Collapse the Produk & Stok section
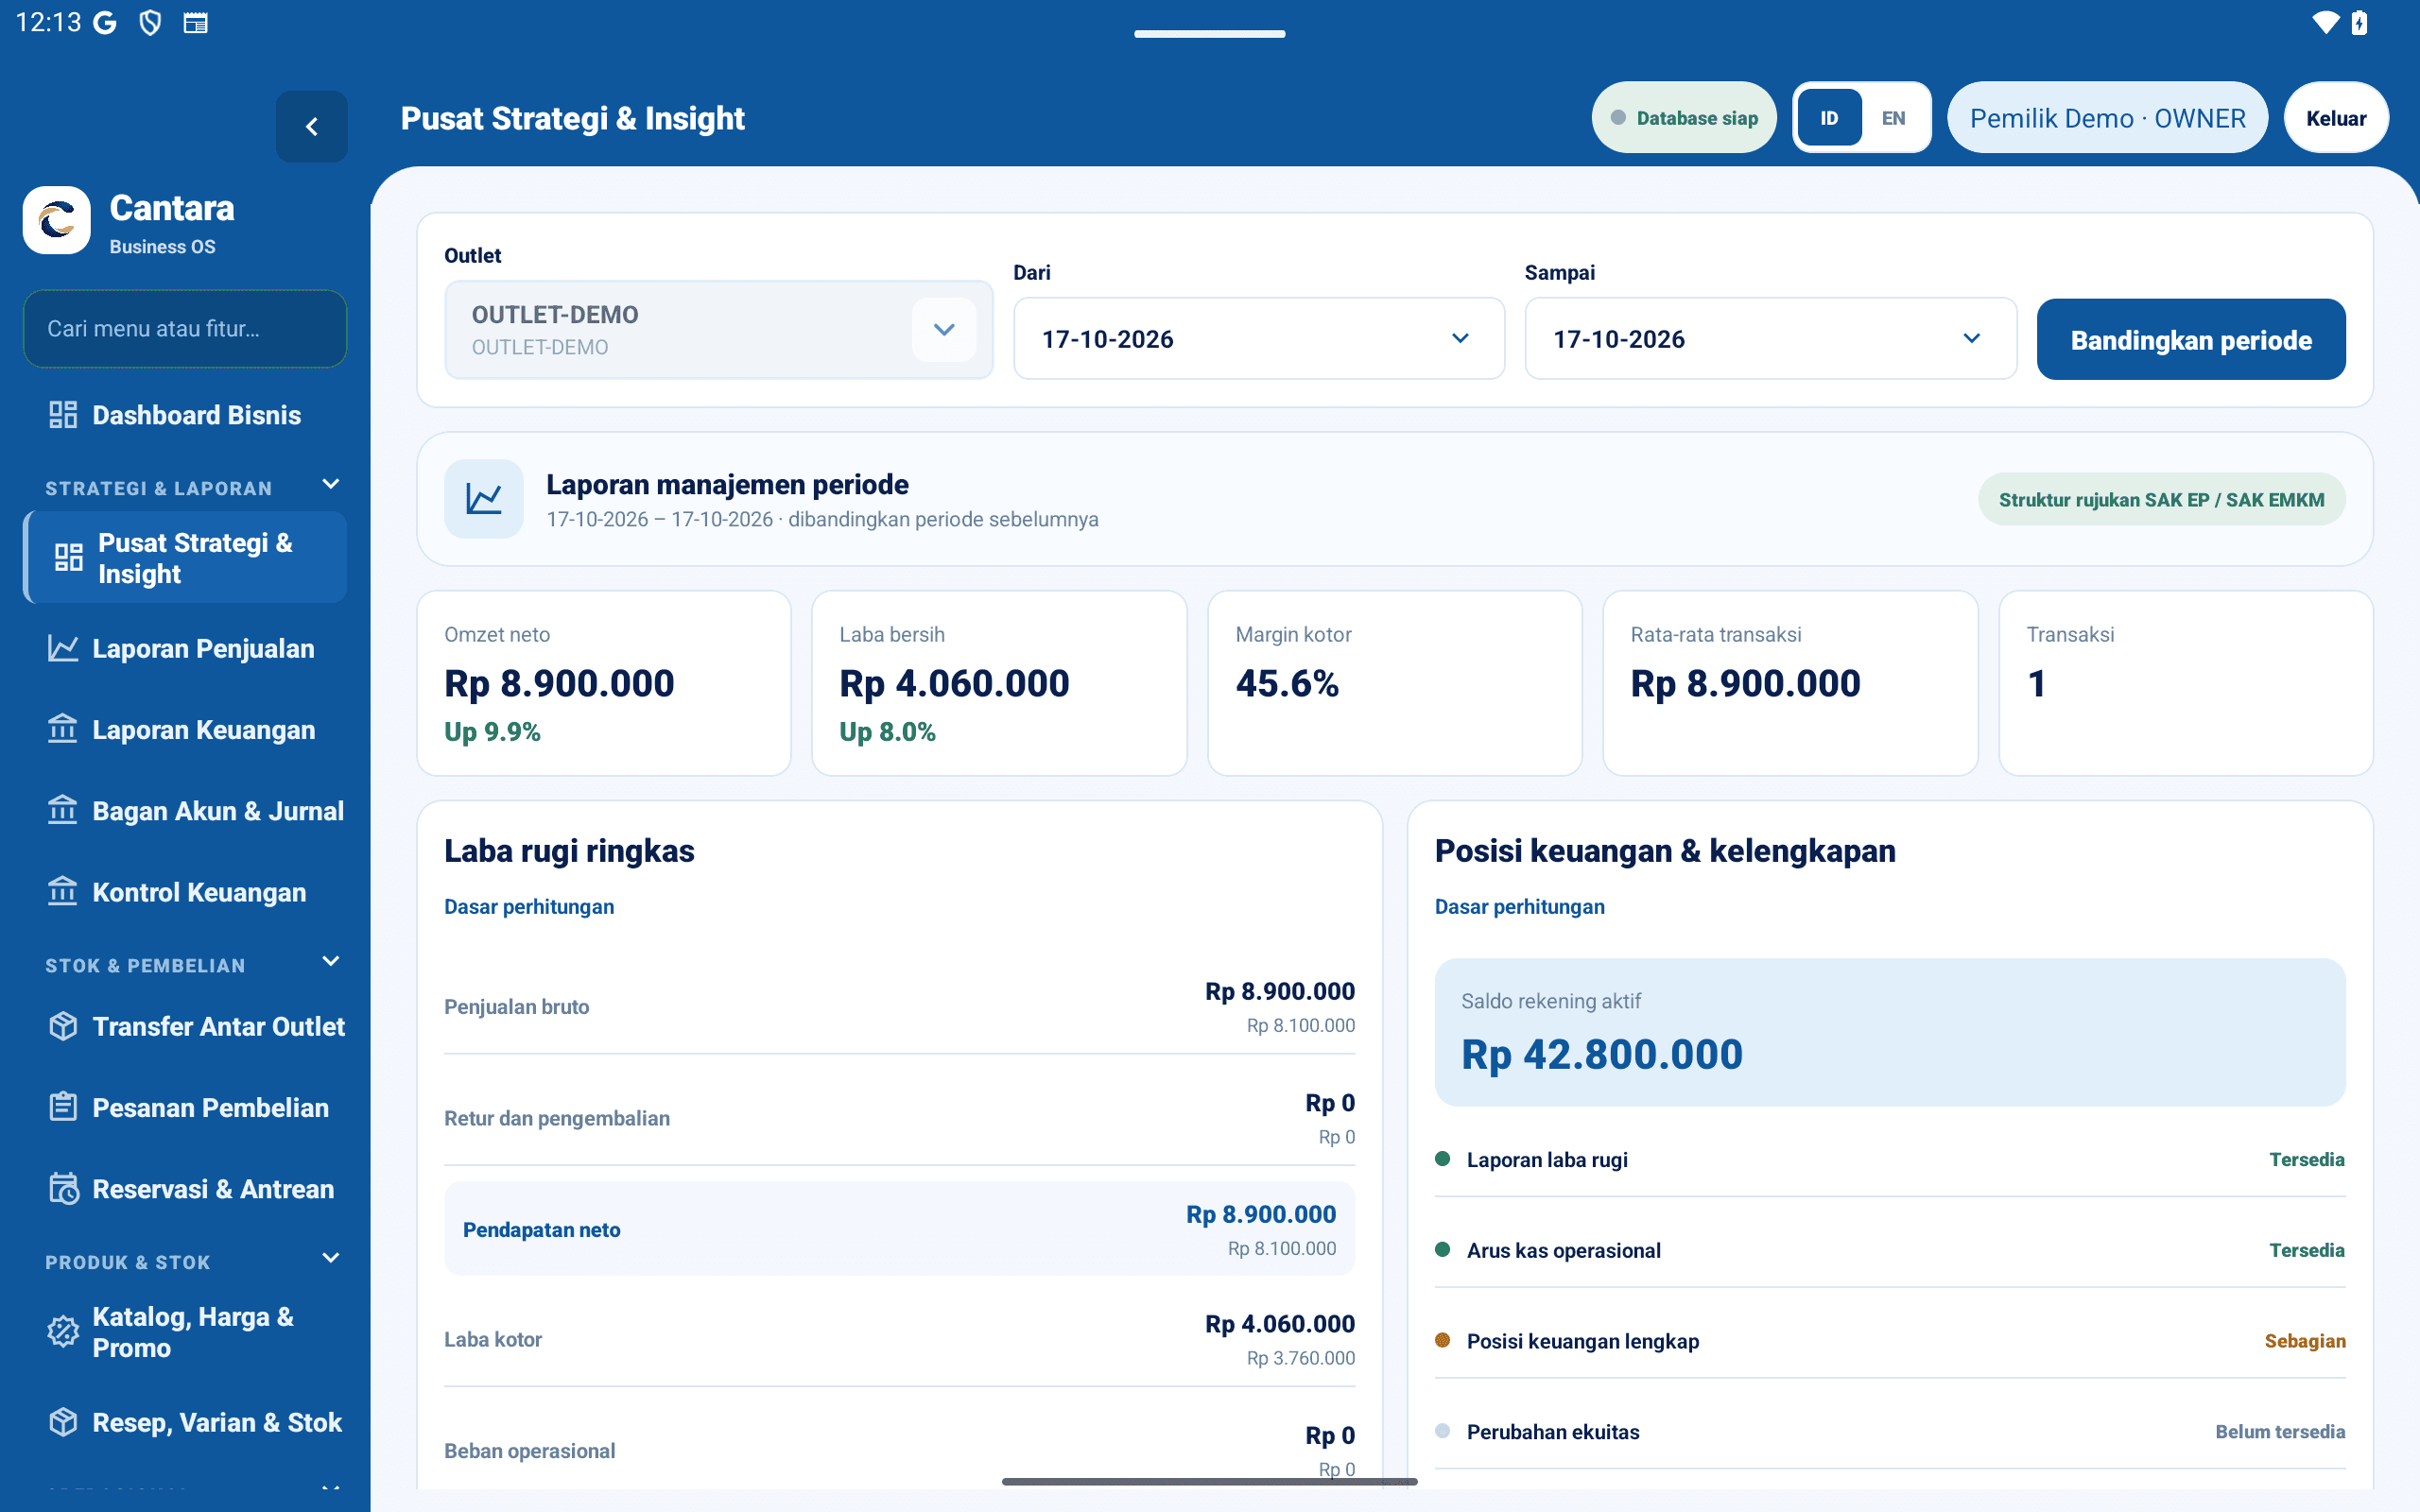This screenshot has width=2420, height=1512. pos(331,1259)
